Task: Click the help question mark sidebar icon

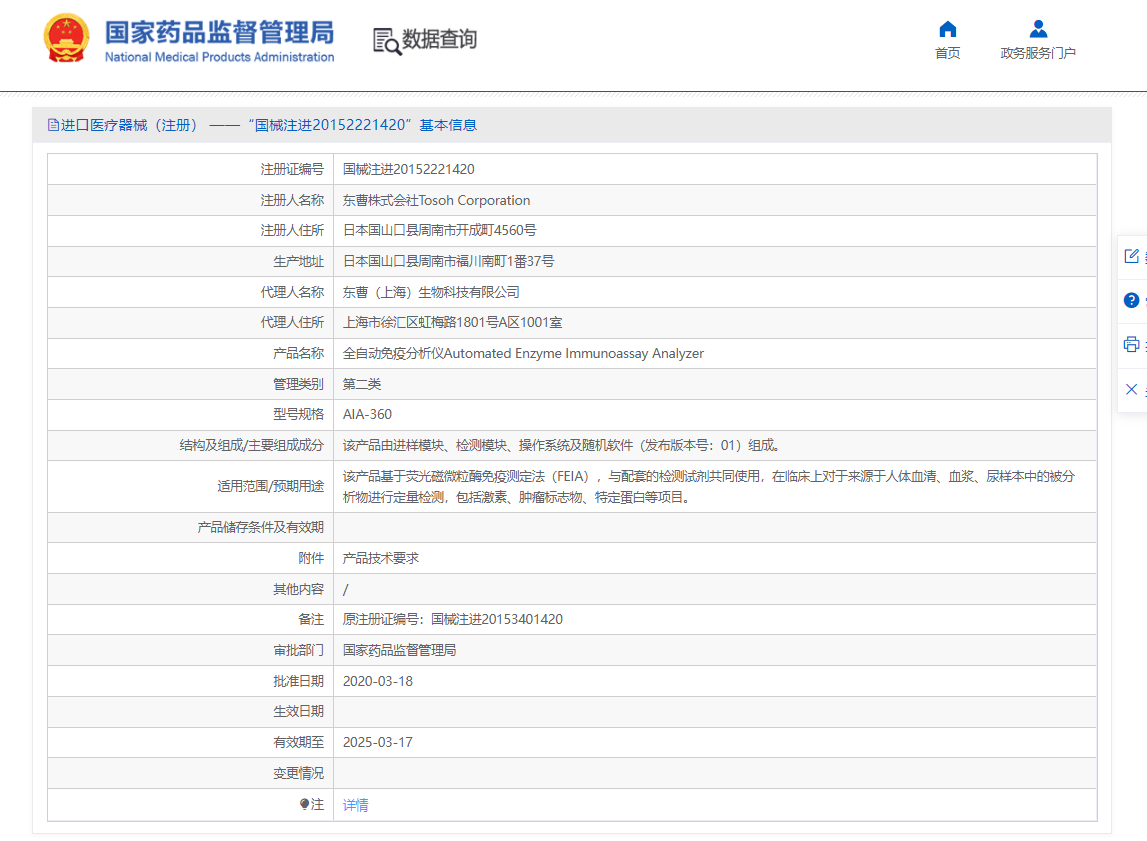Action: 1130,299
